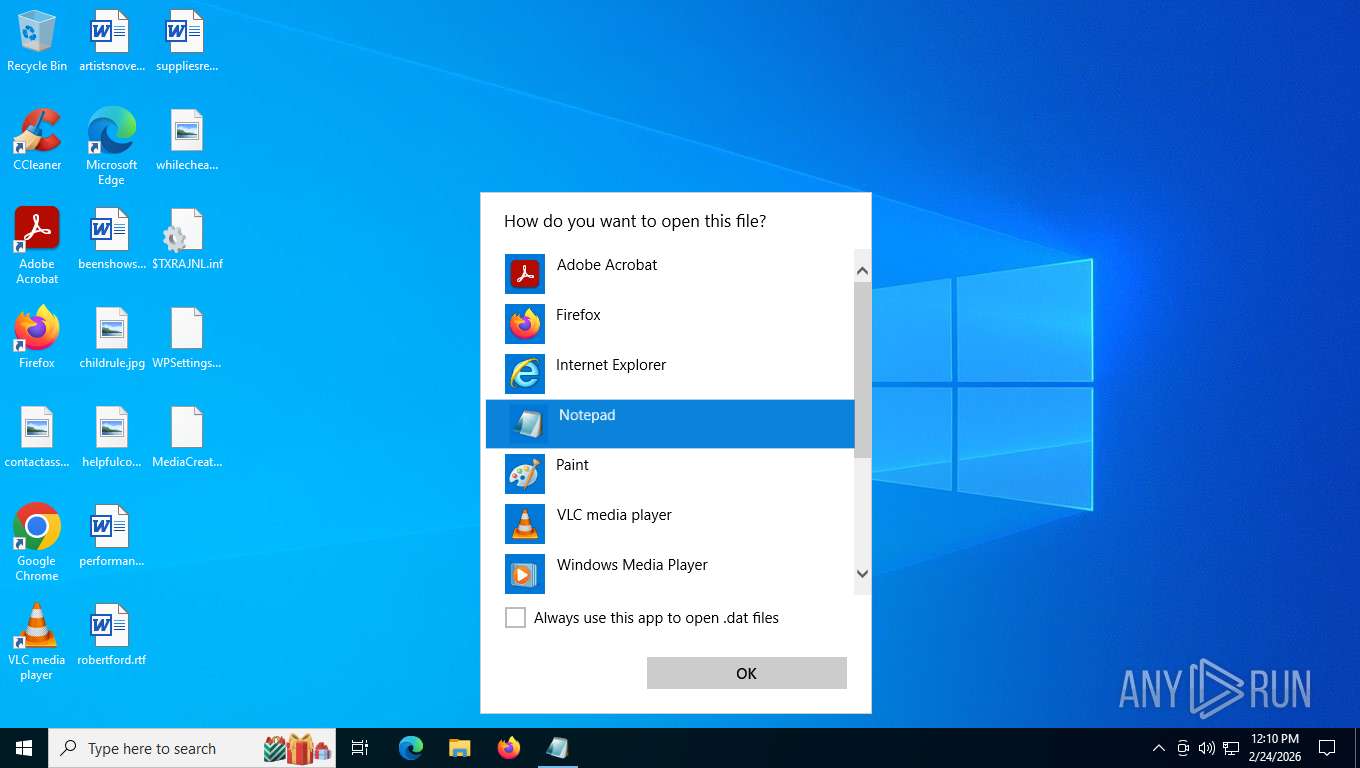The height and width of the screenshot is (768, 1360).
Task: Click the Type here to search box
Action: (192, 748)
